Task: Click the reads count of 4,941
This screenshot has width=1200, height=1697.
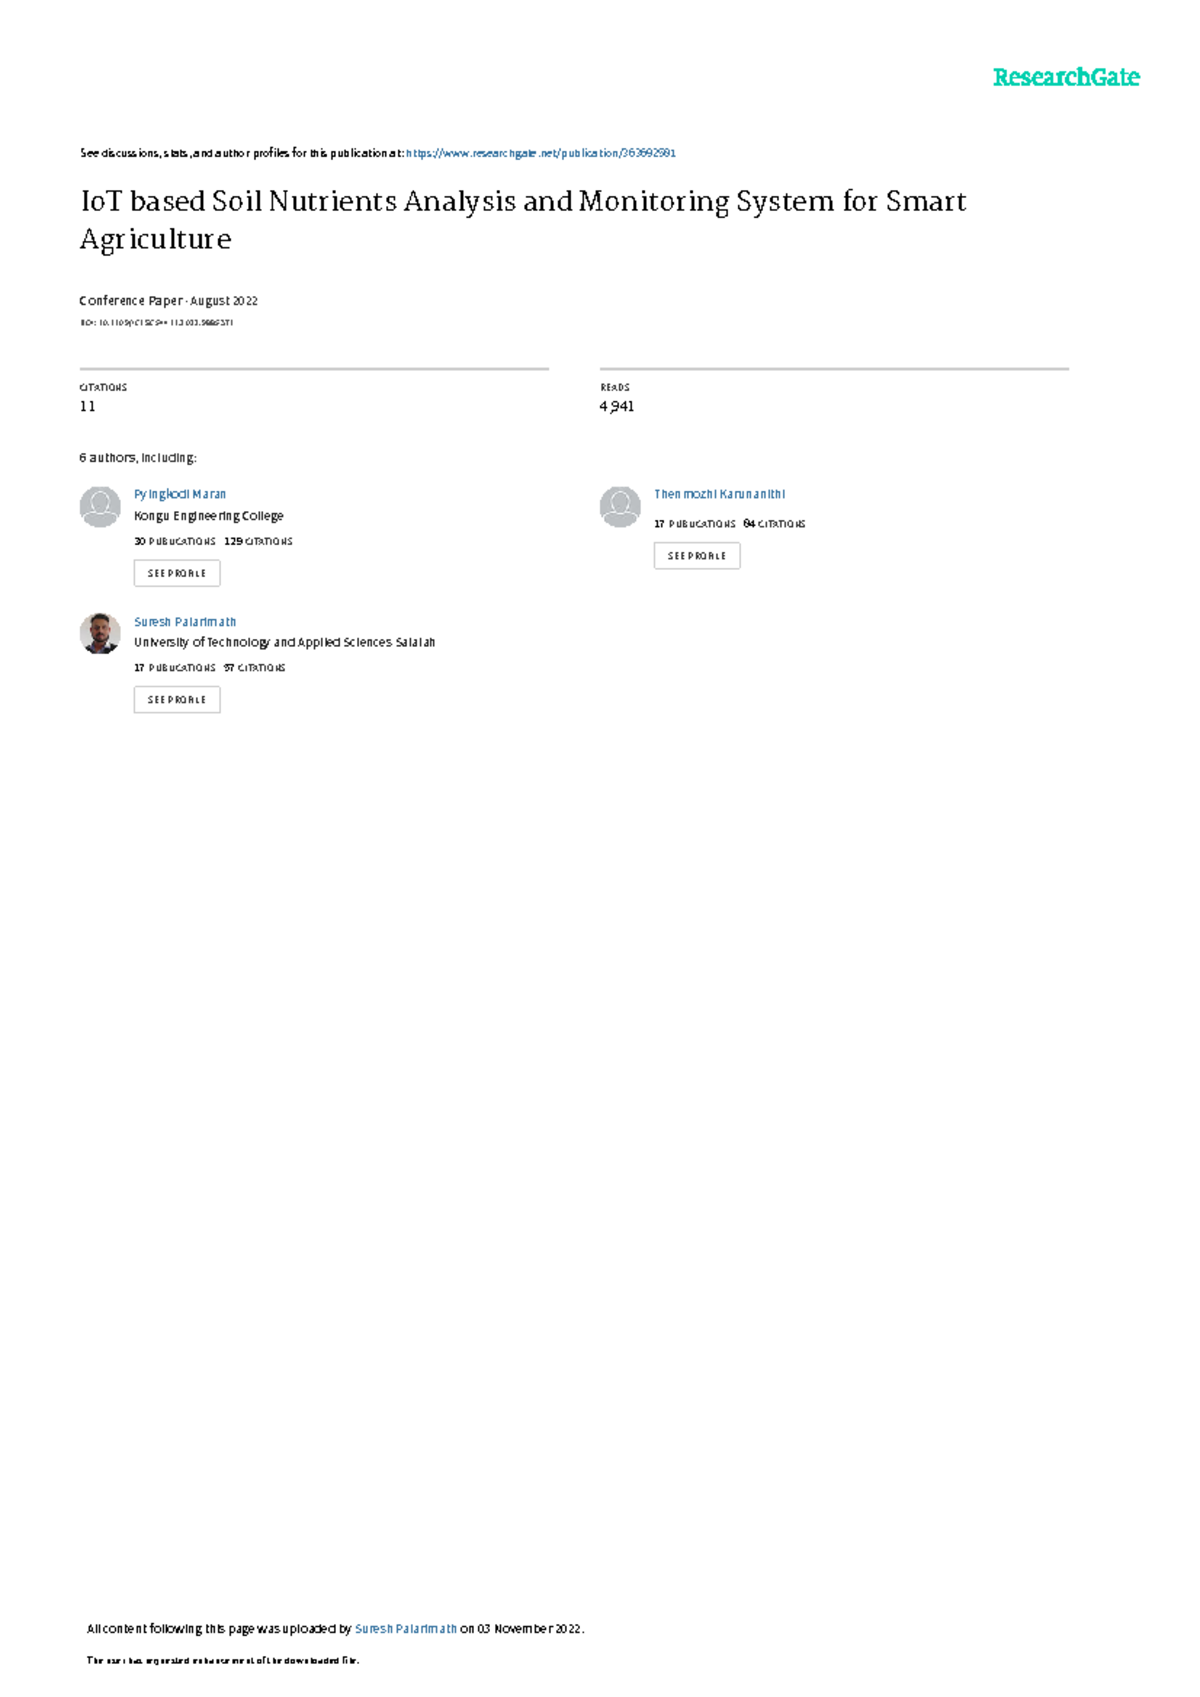Action: tap(617, 406)
